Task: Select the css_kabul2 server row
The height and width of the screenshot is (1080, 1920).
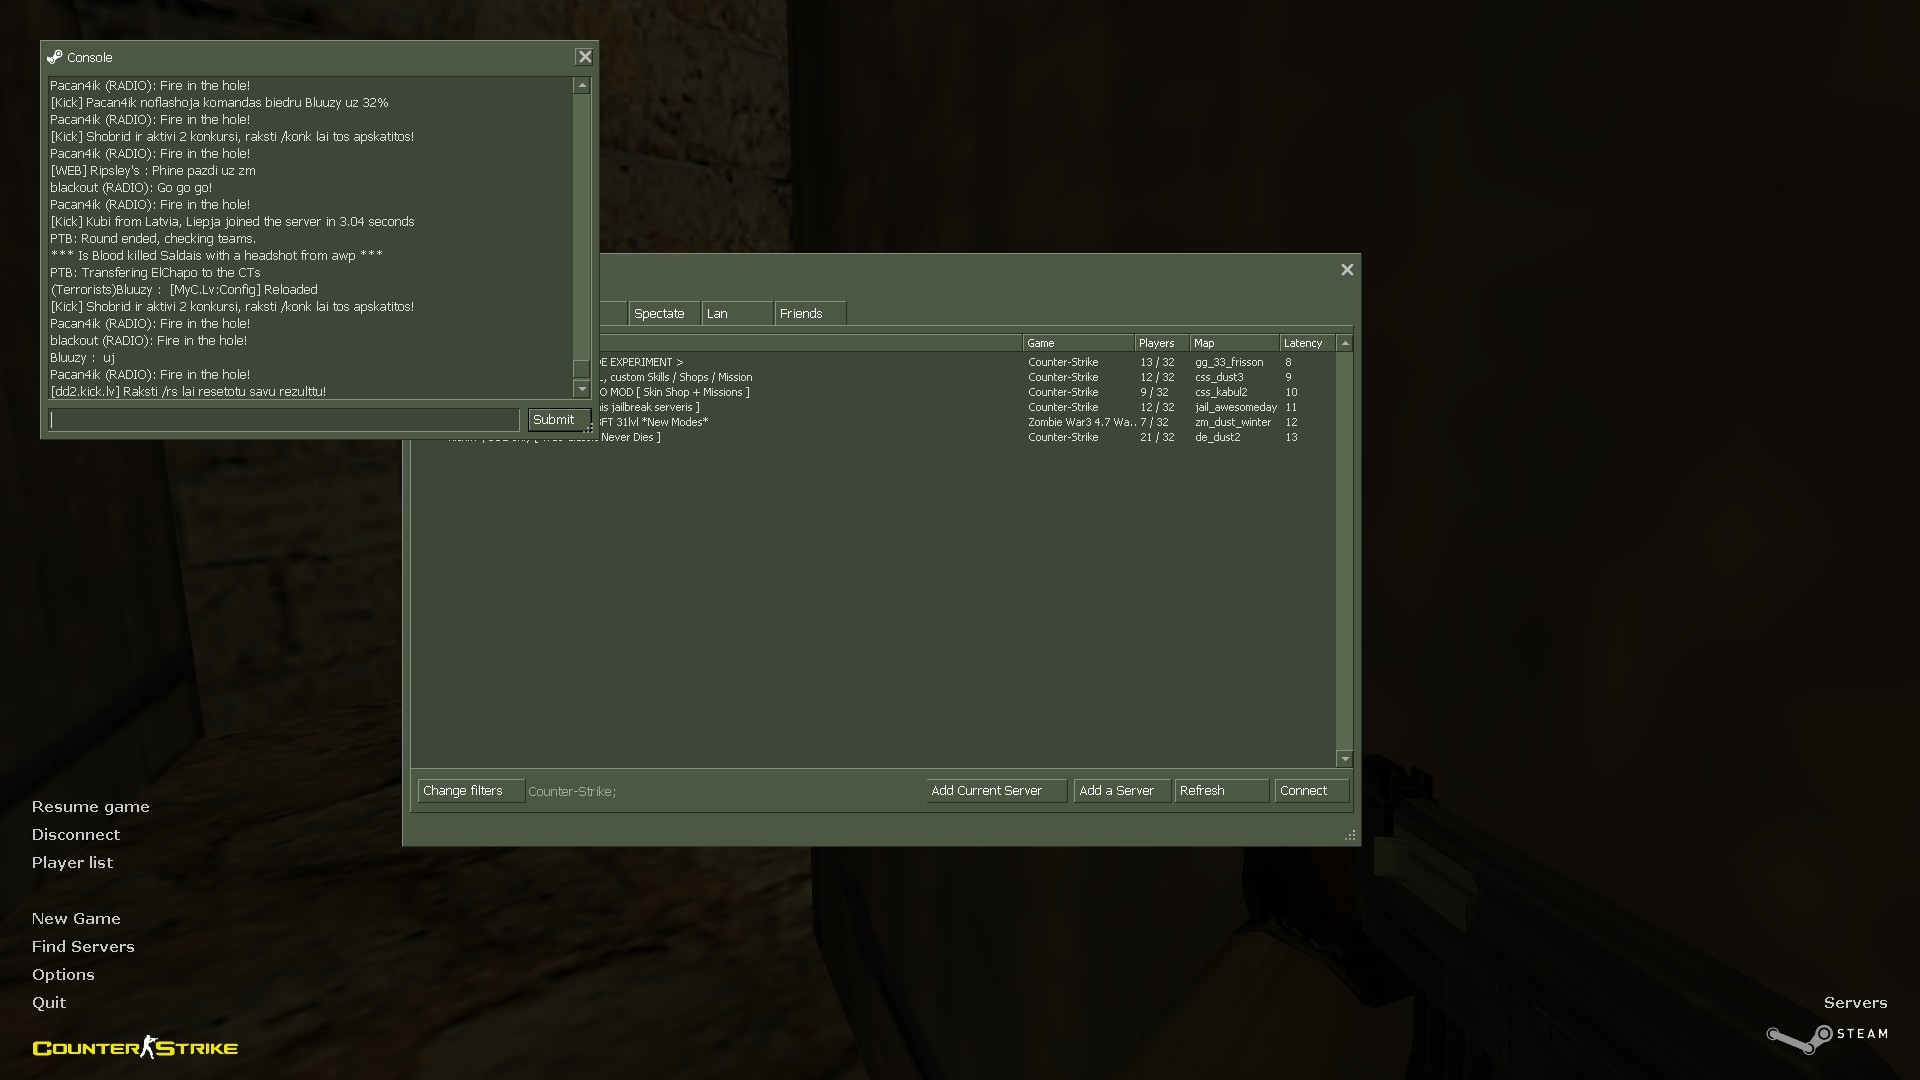Action: click(x=875, y=392)
